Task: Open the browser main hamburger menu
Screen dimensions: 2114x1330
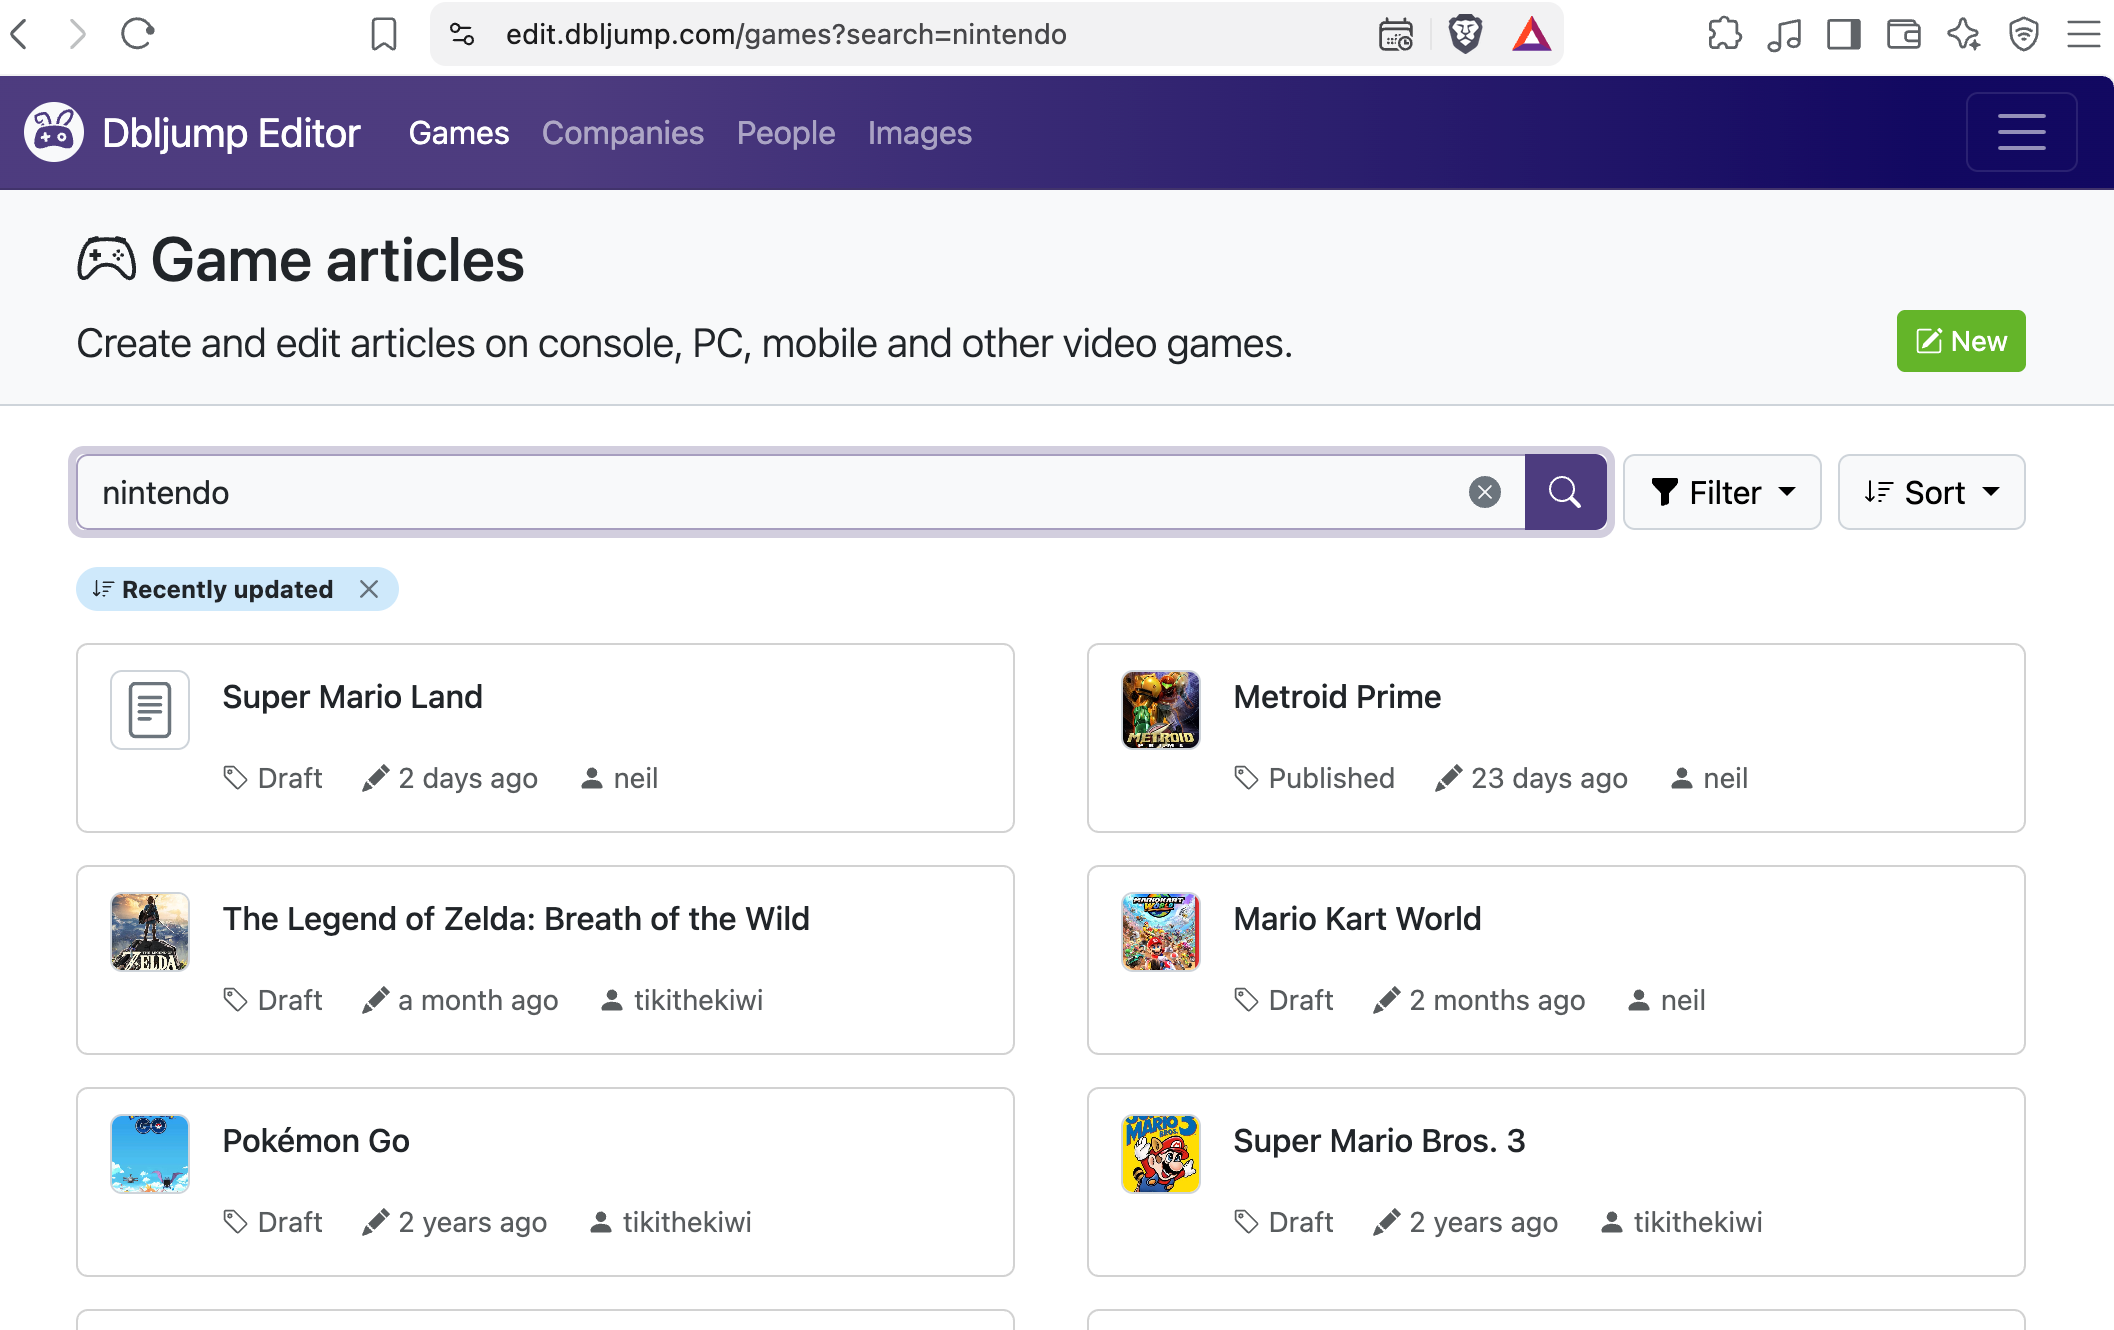Action: pos(2084,34)
